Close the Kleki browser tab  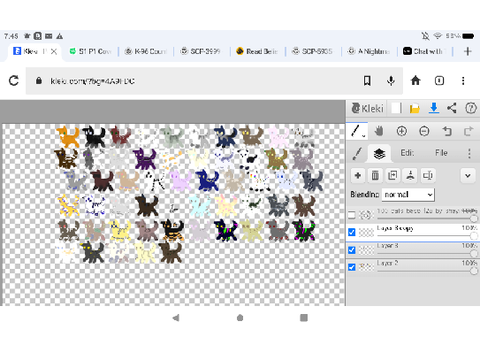pos(54,51)
